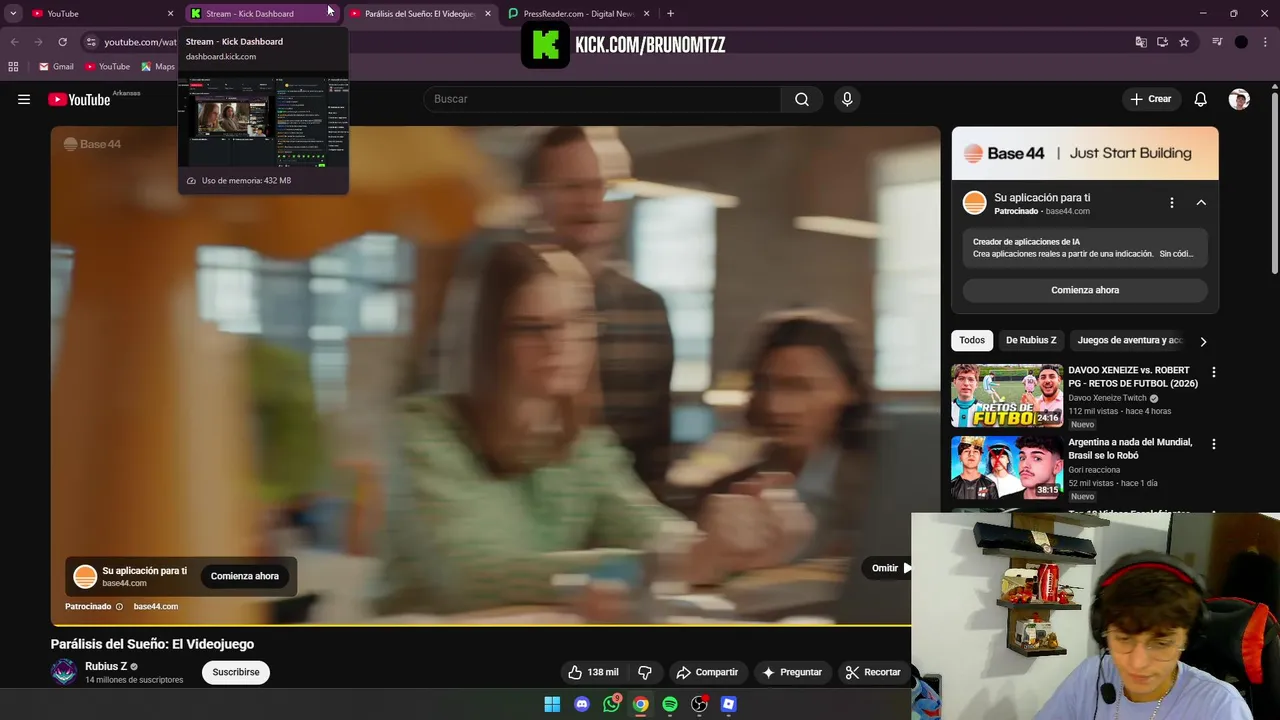Open WhatsApp from the taskbar
Viewport: 1280px width, 720px height.
coord(611,704)
